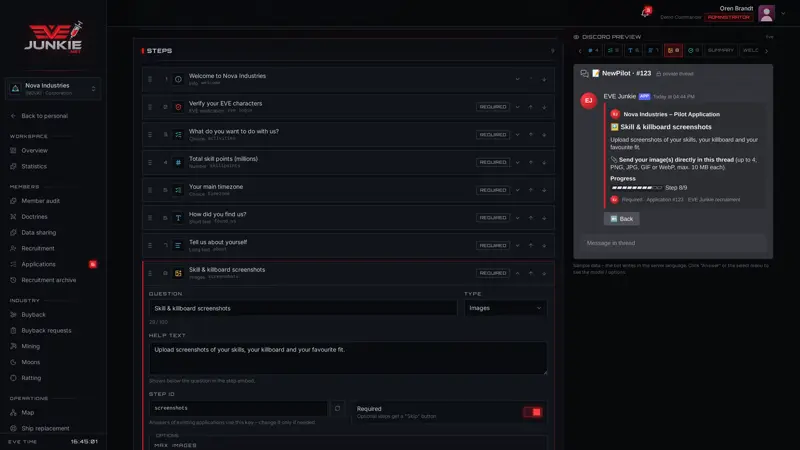Open Recruitment archive page
This screenshot has height=450, width=800.
[48, 280]
